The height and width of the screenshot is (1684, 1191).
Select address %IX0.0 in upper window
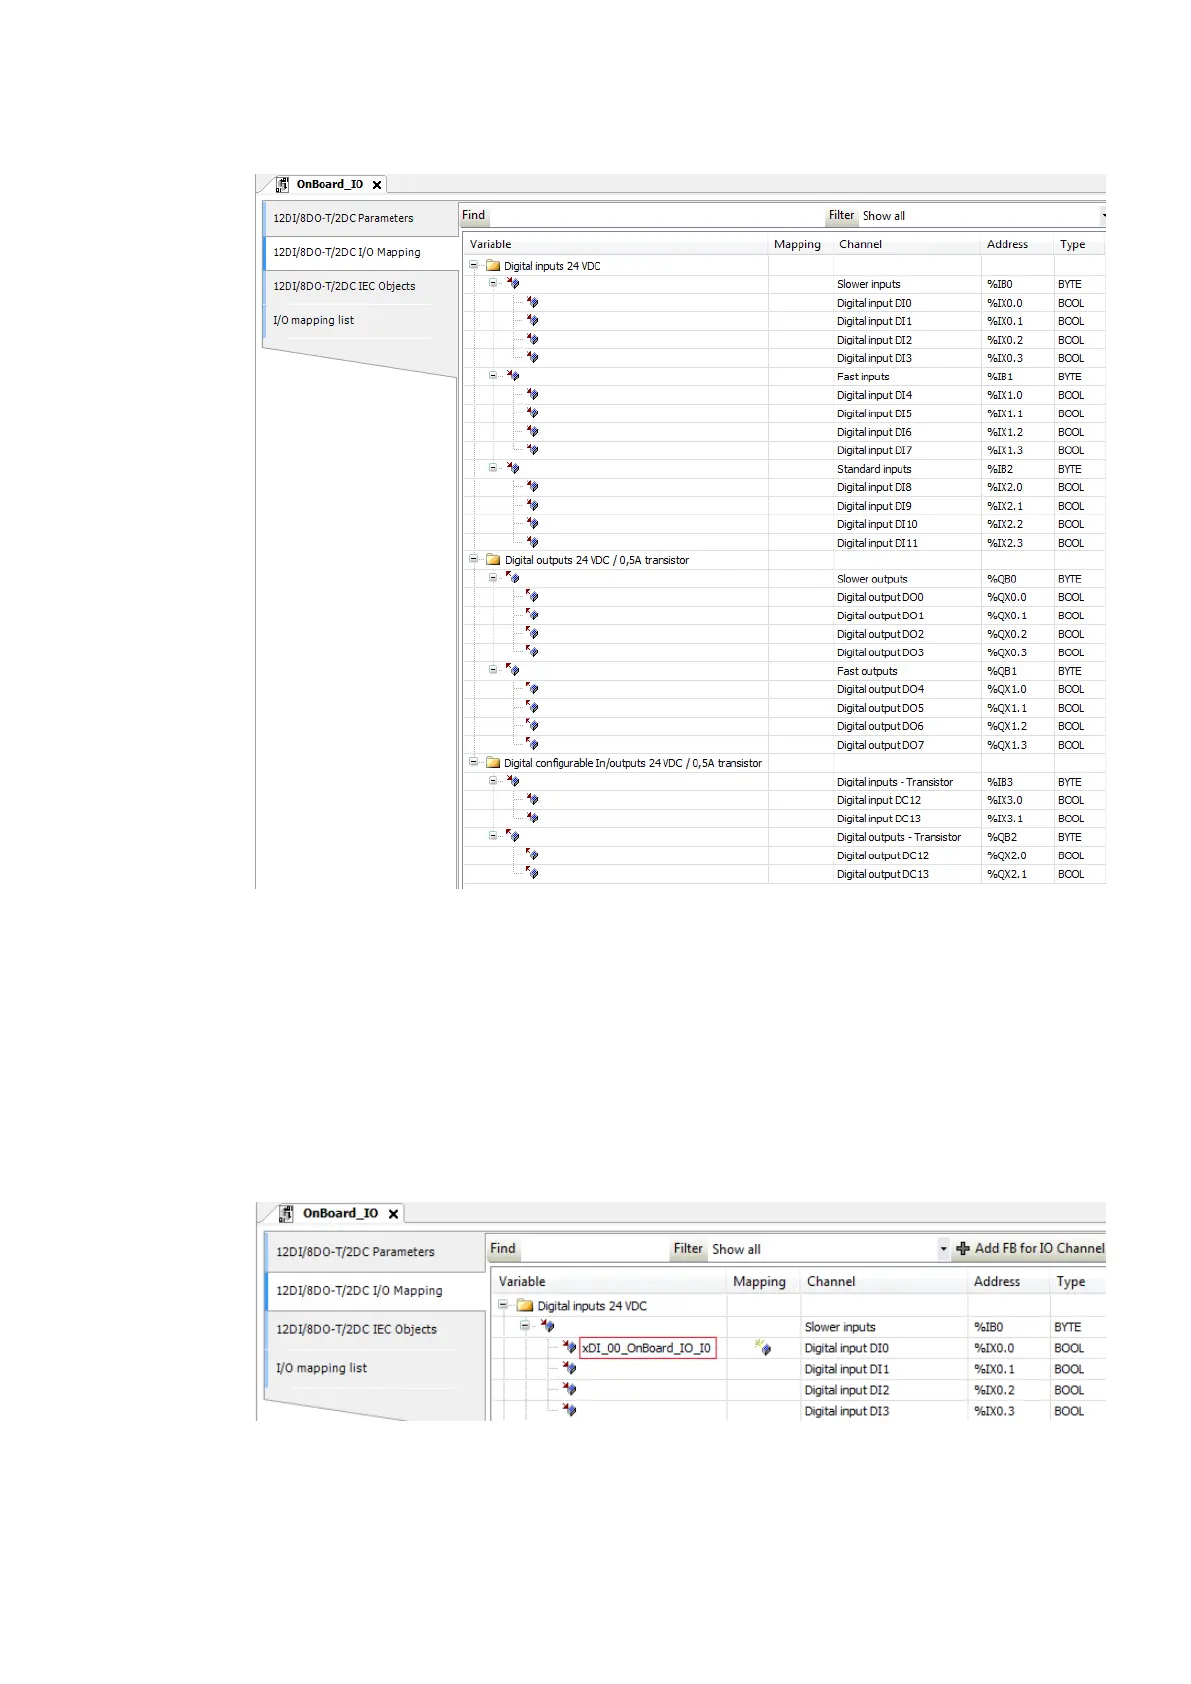click(x=1005, y=303)
